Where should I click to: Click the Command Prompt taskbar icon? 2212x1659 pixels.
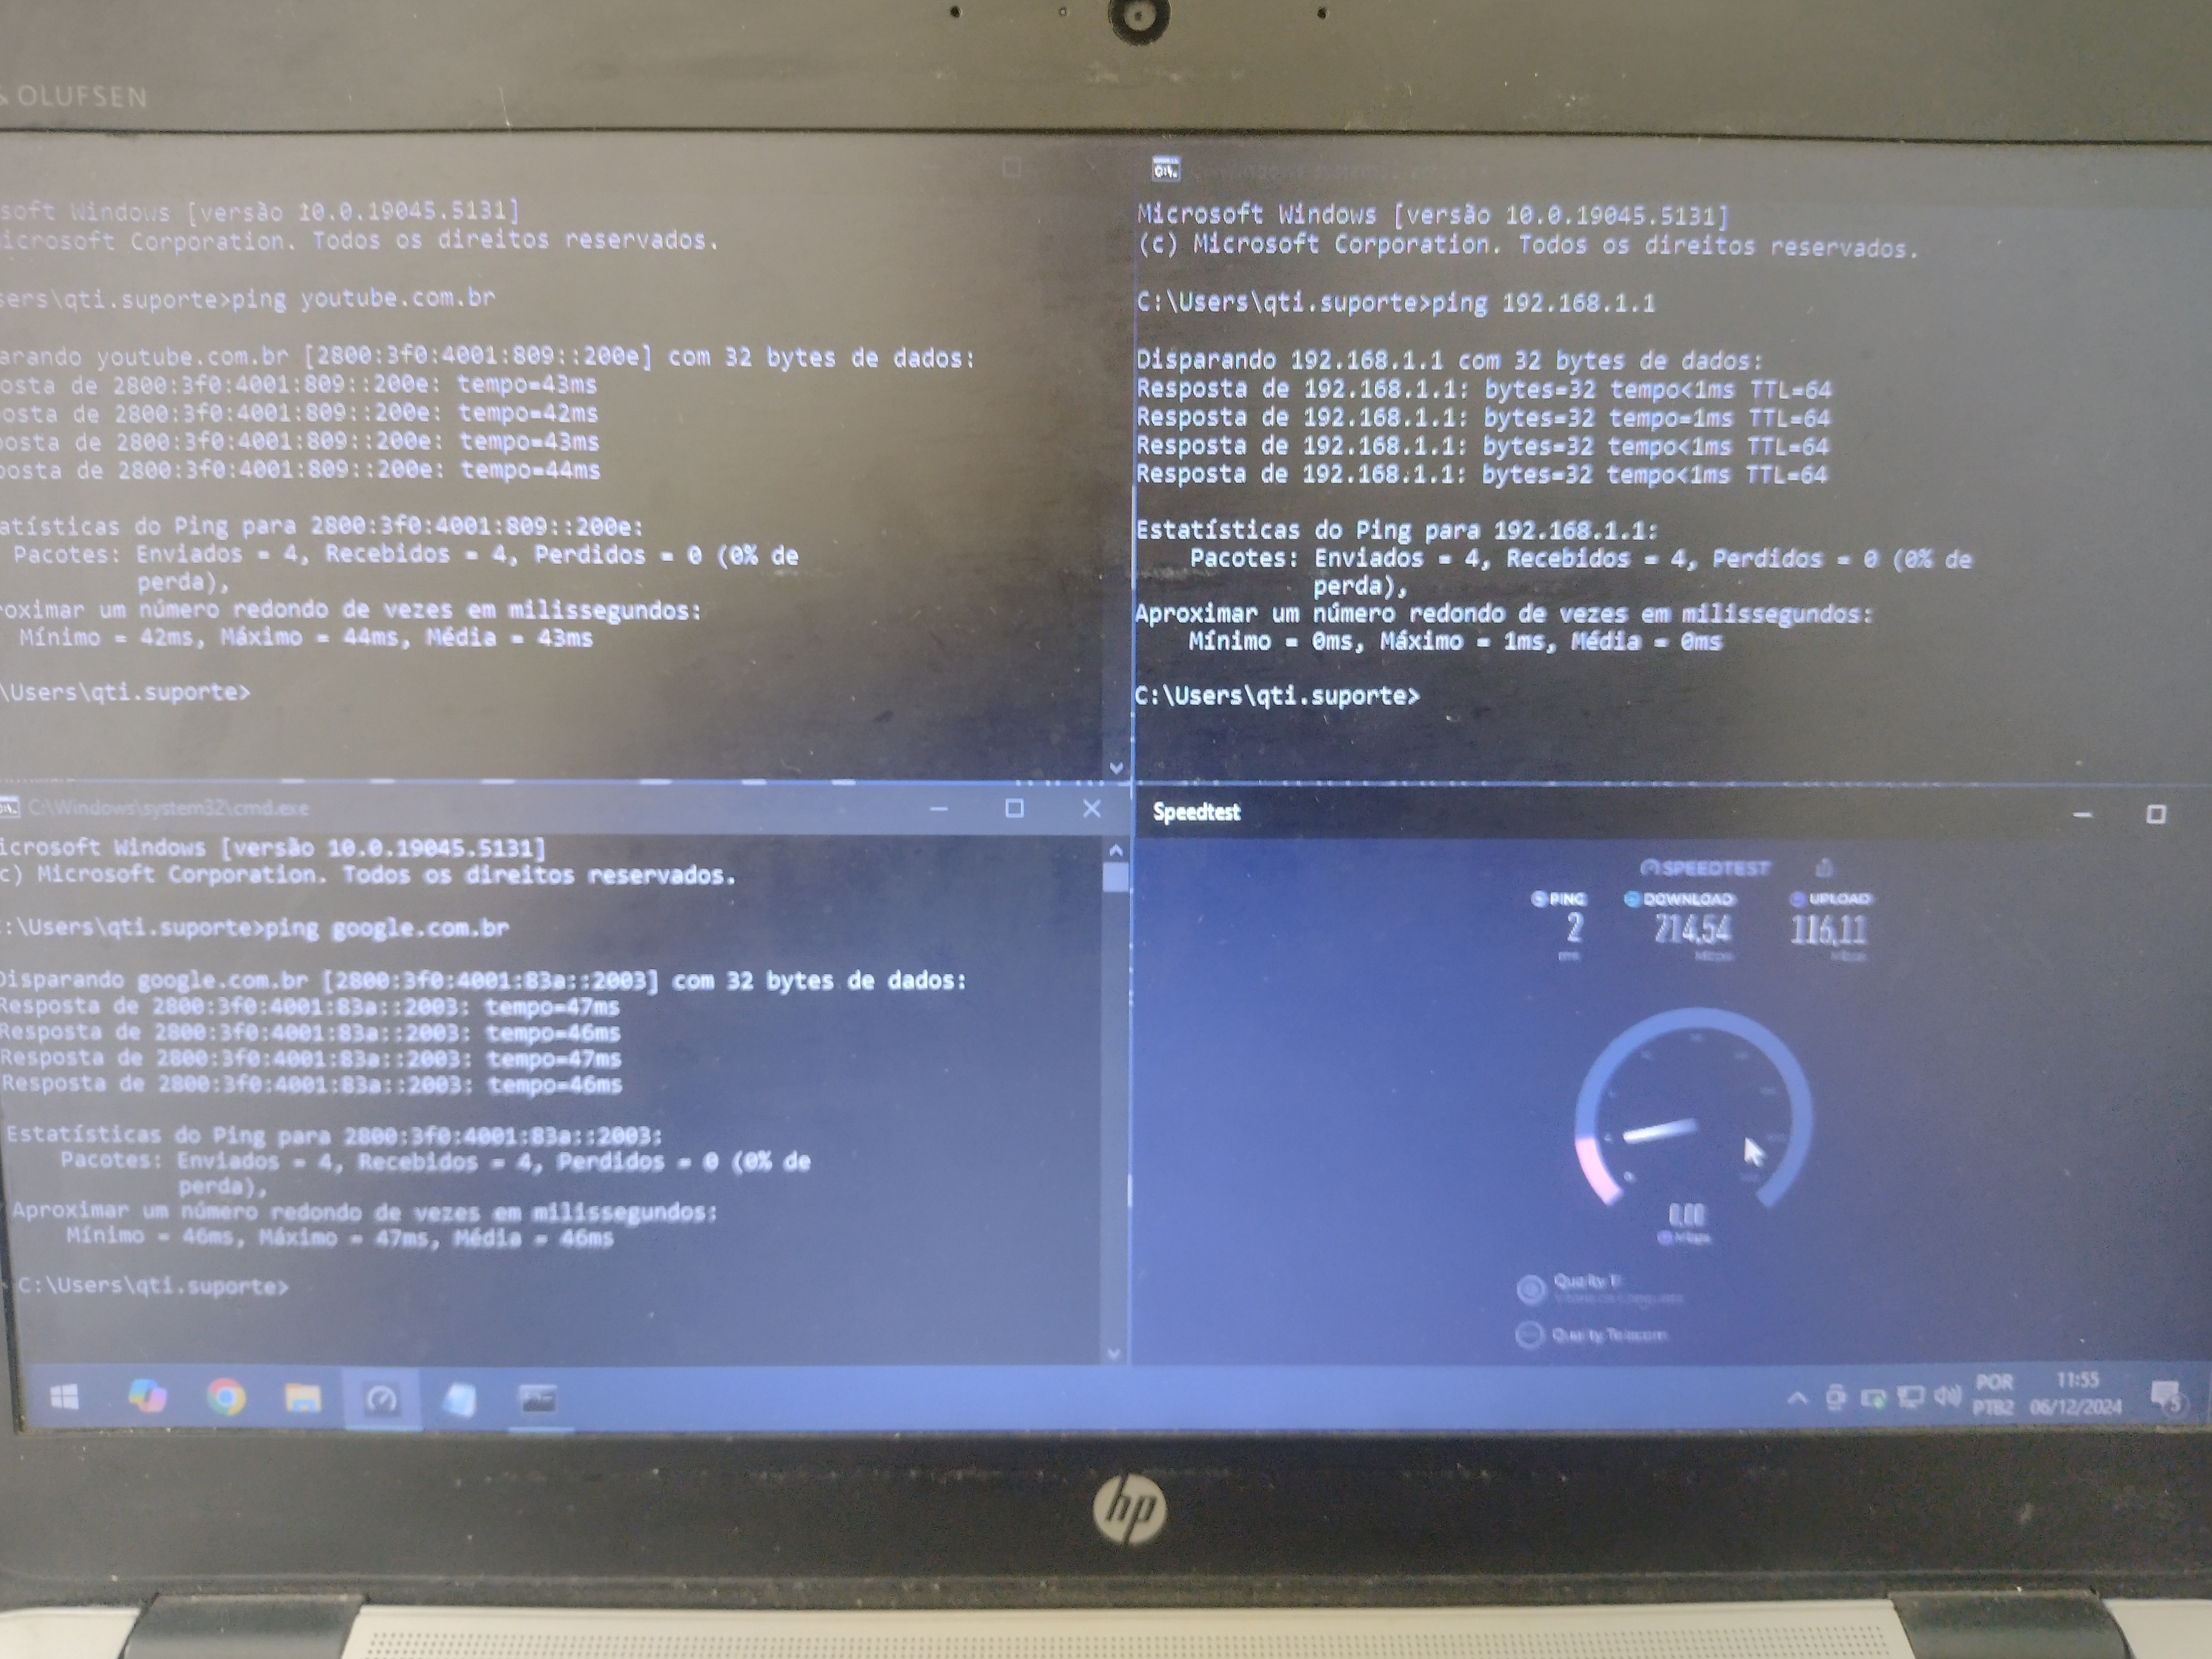(x=538, y=1399)
